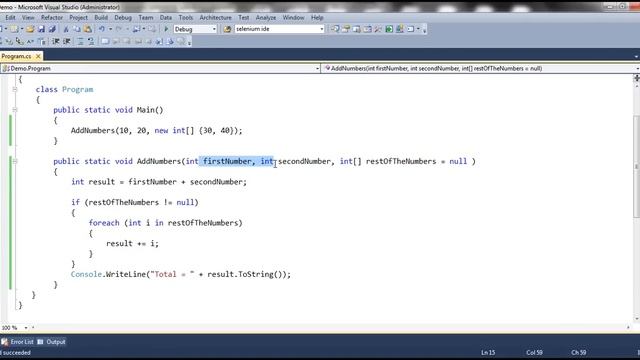Click 'secondNumber' in the method signature
The image size is (640, 360).
click(304, 161)
